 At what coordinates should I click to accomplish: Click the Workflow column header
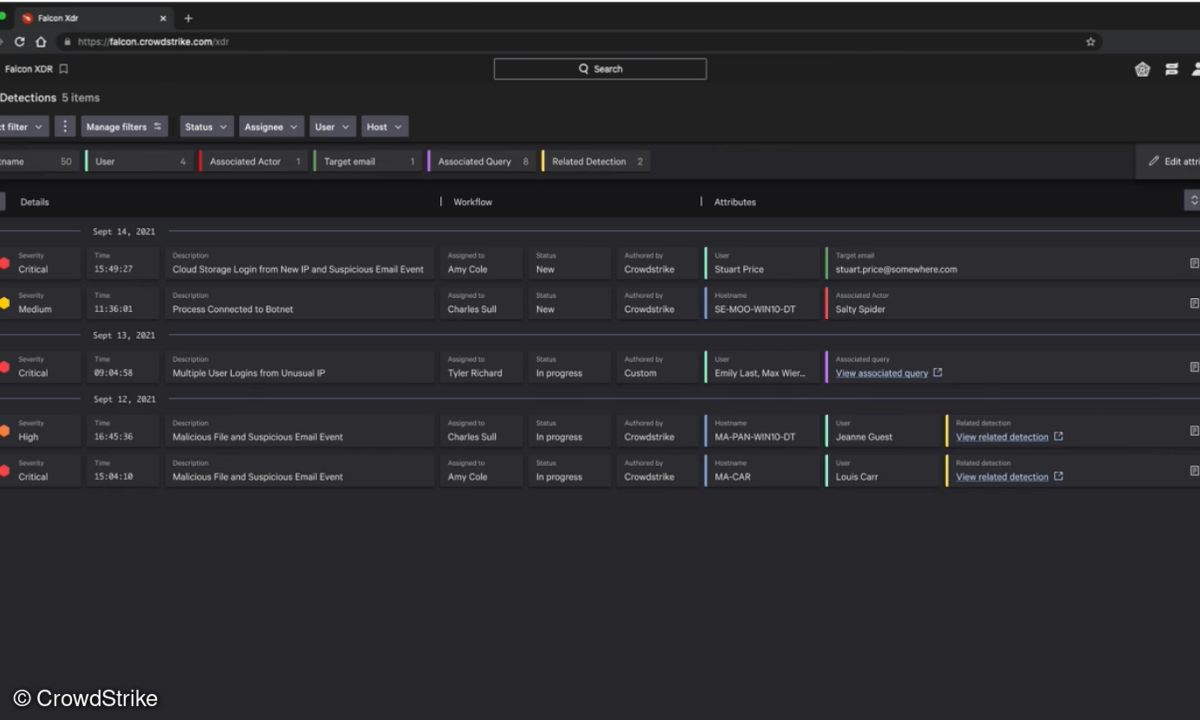click(473, 202)
